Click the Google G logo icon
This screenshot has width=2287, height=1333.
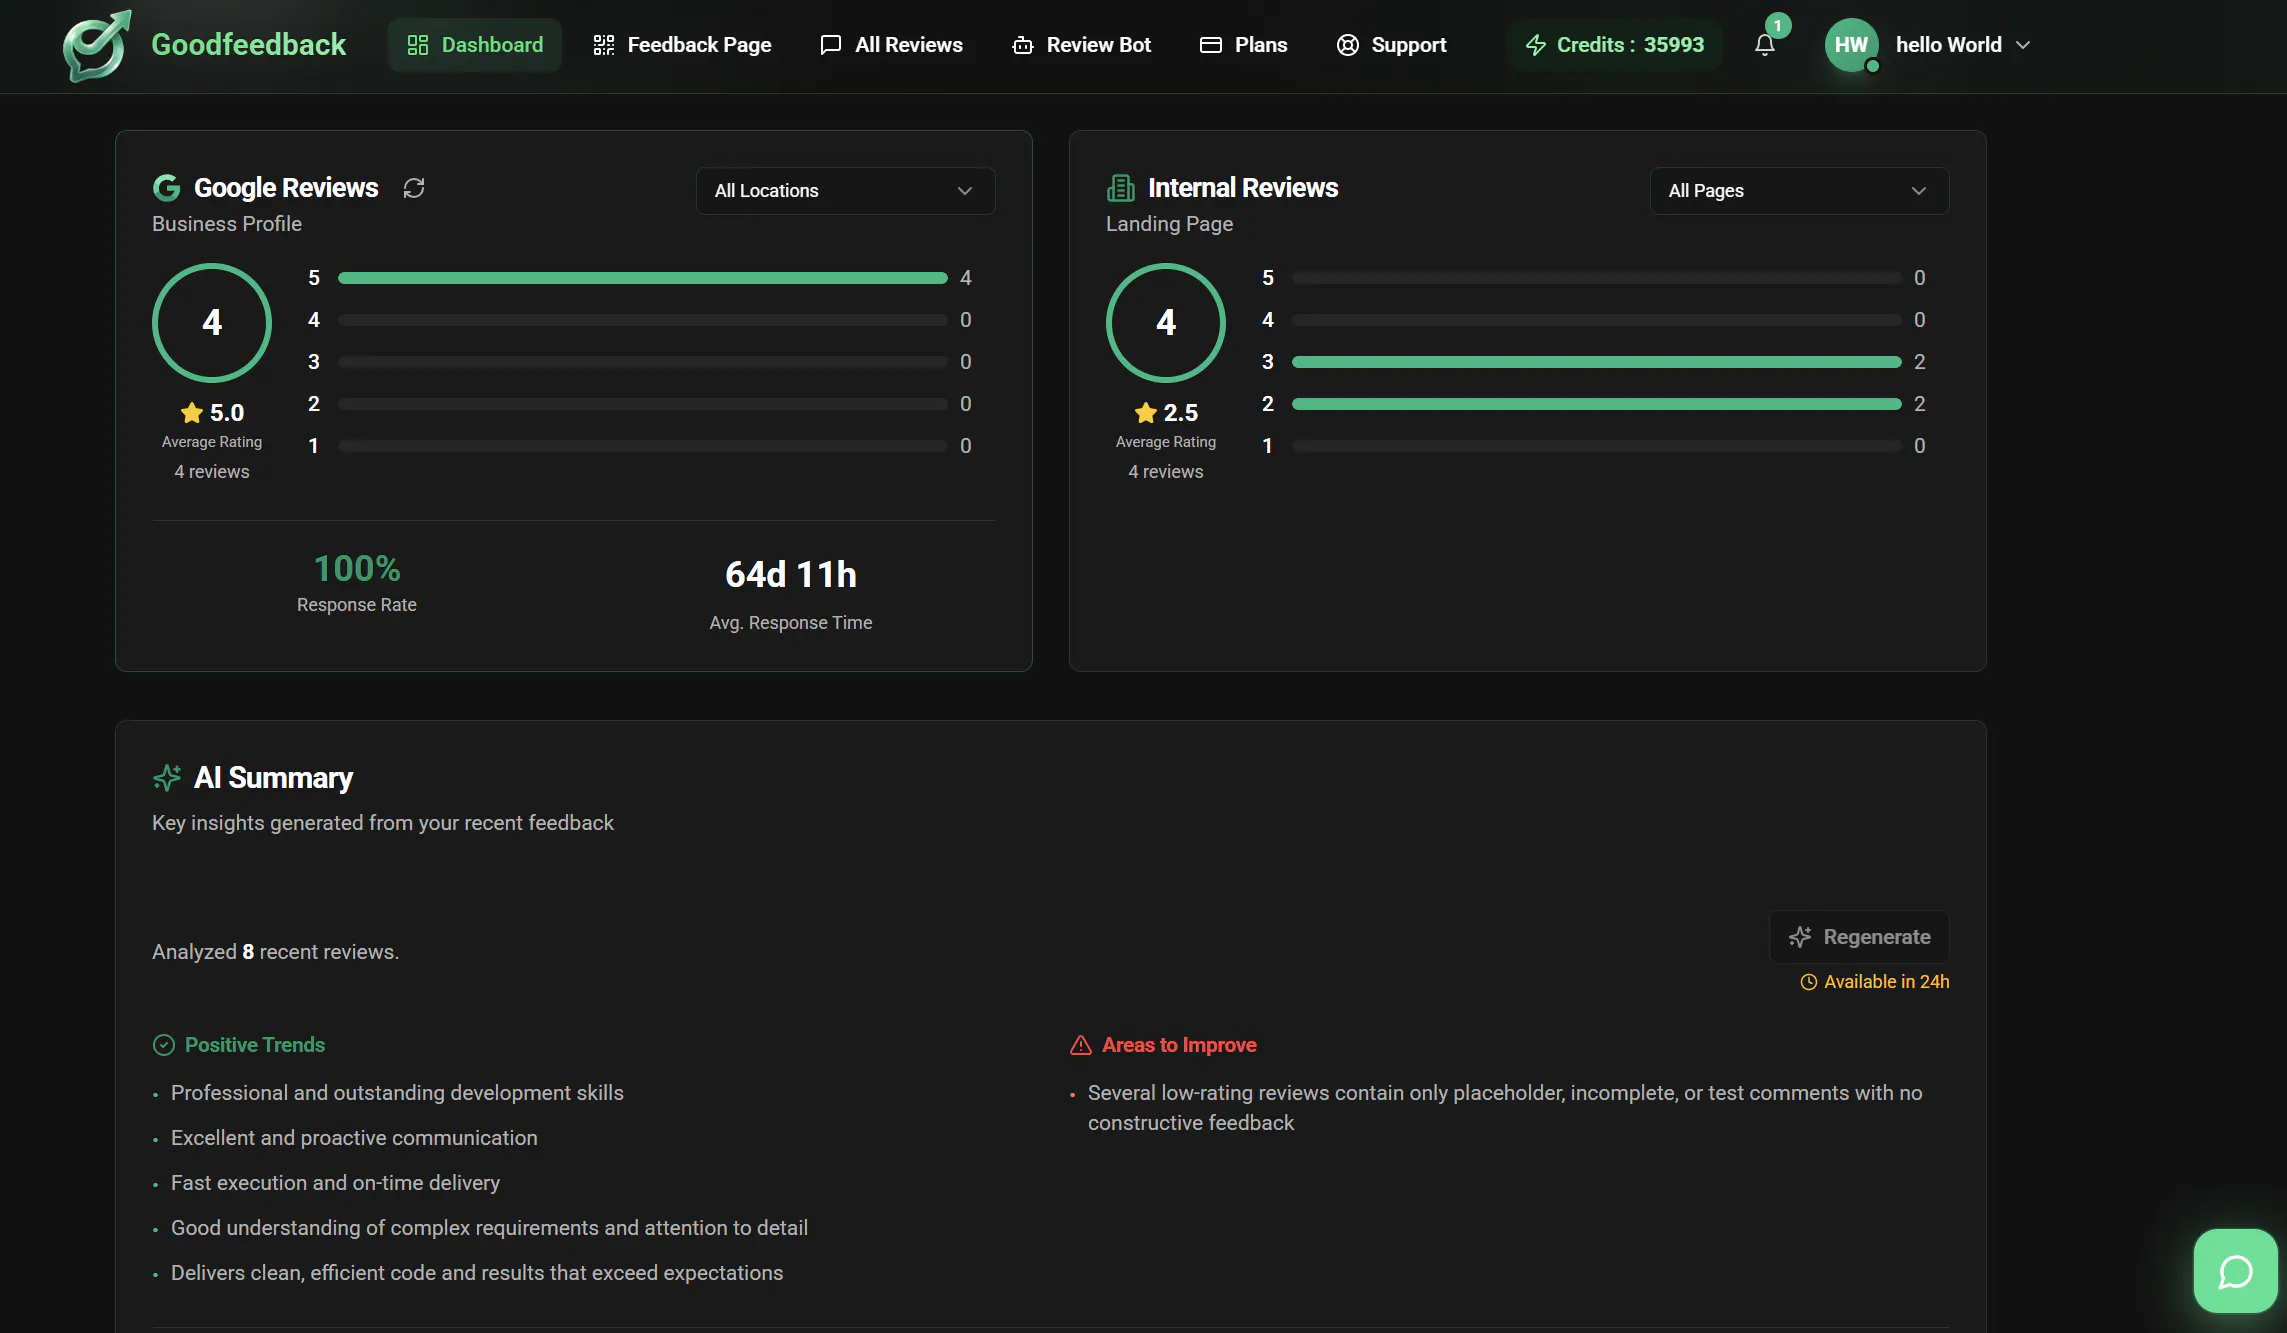tap(166, 187)
